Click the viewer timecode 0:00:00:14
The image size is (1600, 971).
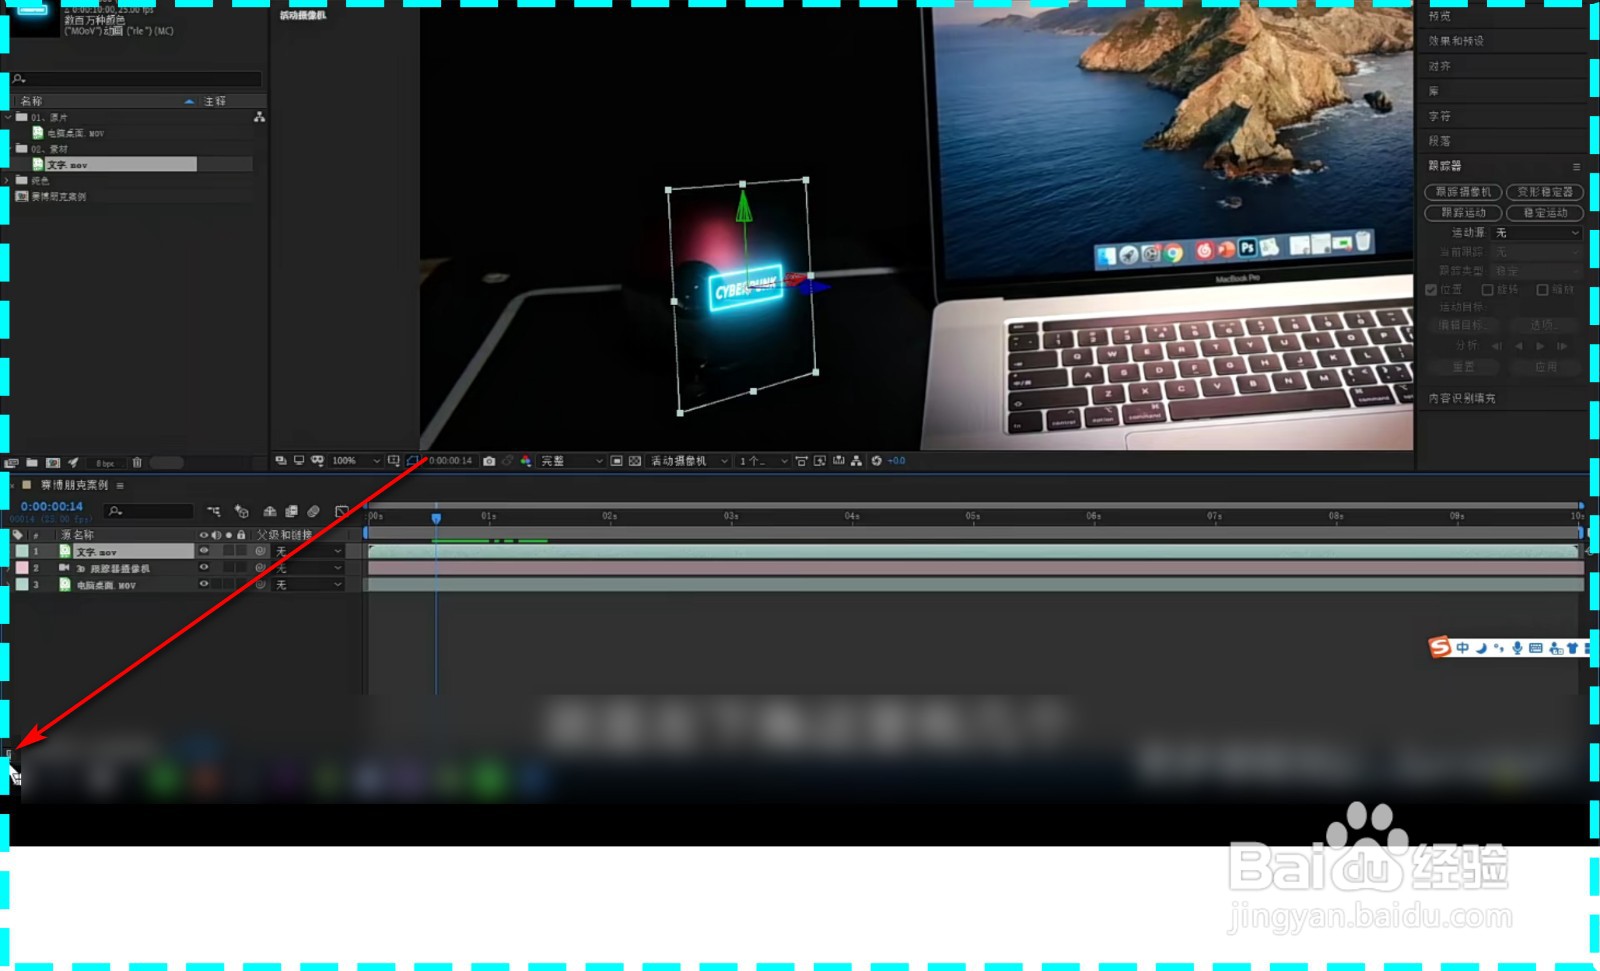point(450,461)
